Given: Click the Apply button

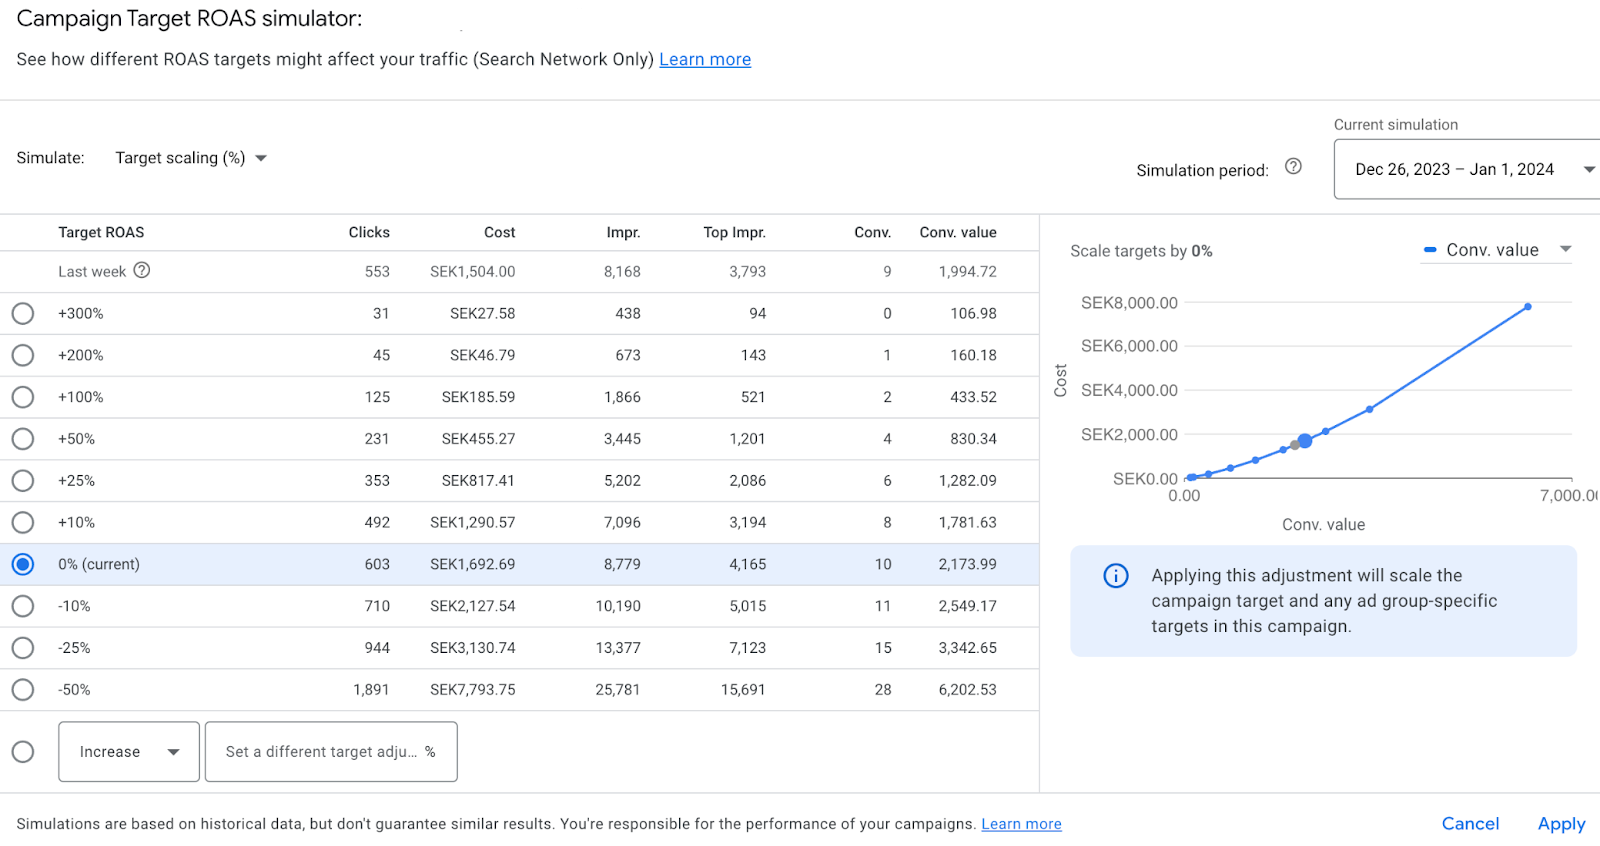Looking at the screenshot, I should coord(1561,824).
